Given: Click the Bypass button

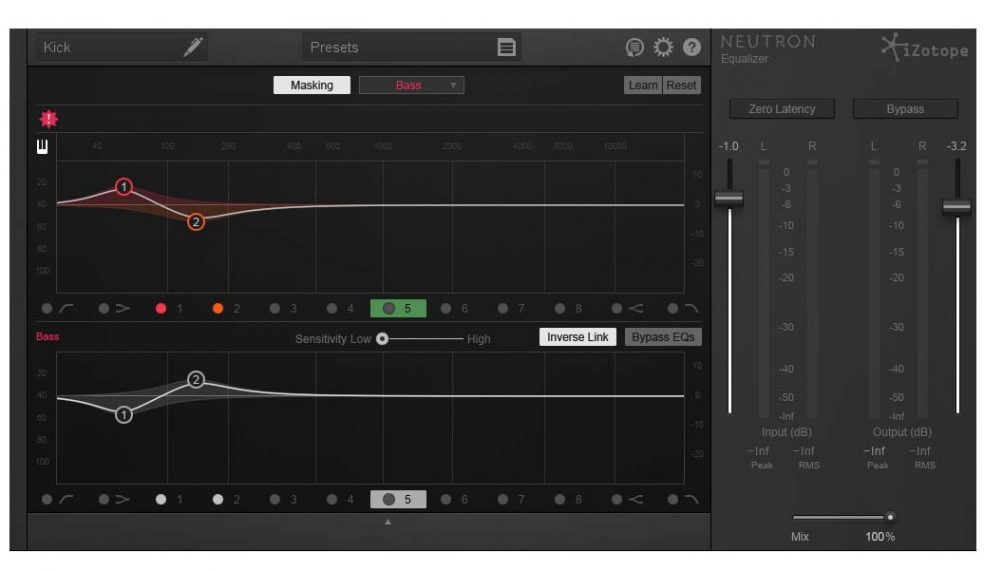Looking at the screenshot, I should (x=905, y=109).
